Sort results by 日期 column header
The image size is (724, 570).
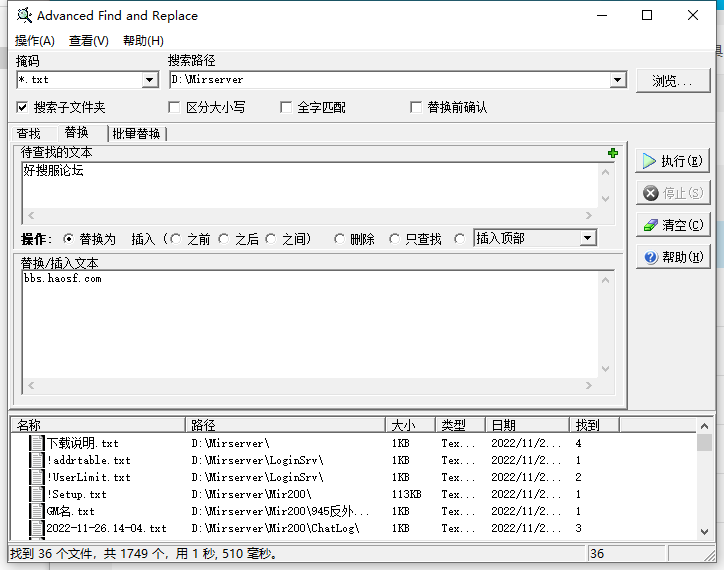pyautogui.click(x=527, y=425)
